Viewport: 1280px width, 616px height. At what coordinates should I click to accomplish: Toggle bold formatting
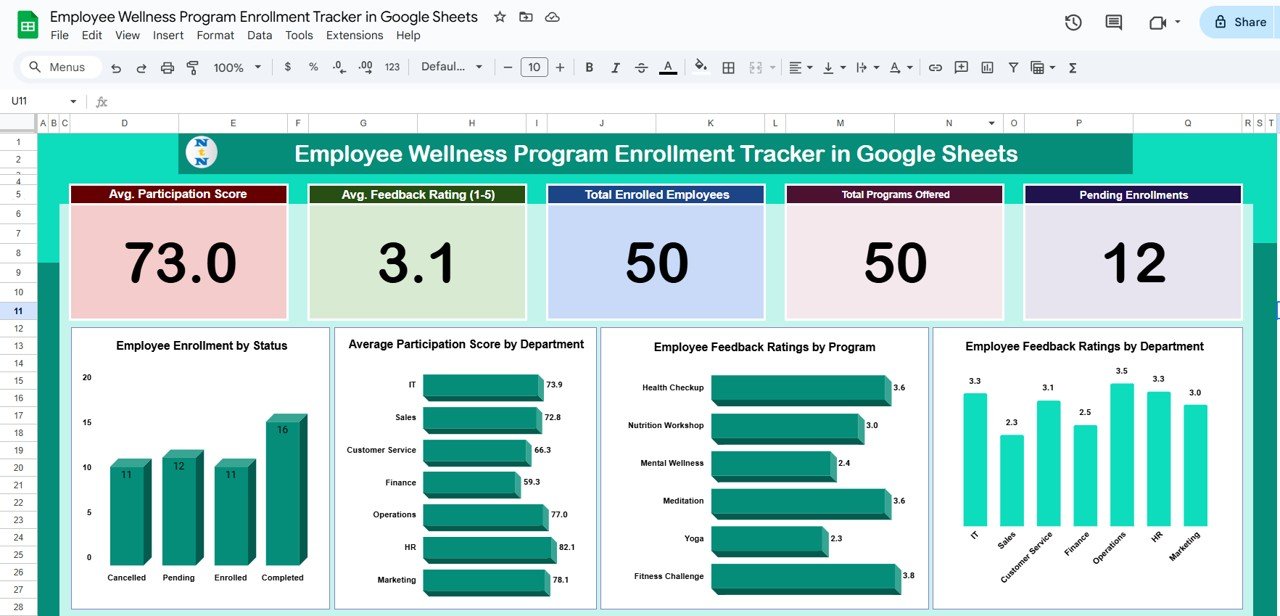[x=589, y=67]
